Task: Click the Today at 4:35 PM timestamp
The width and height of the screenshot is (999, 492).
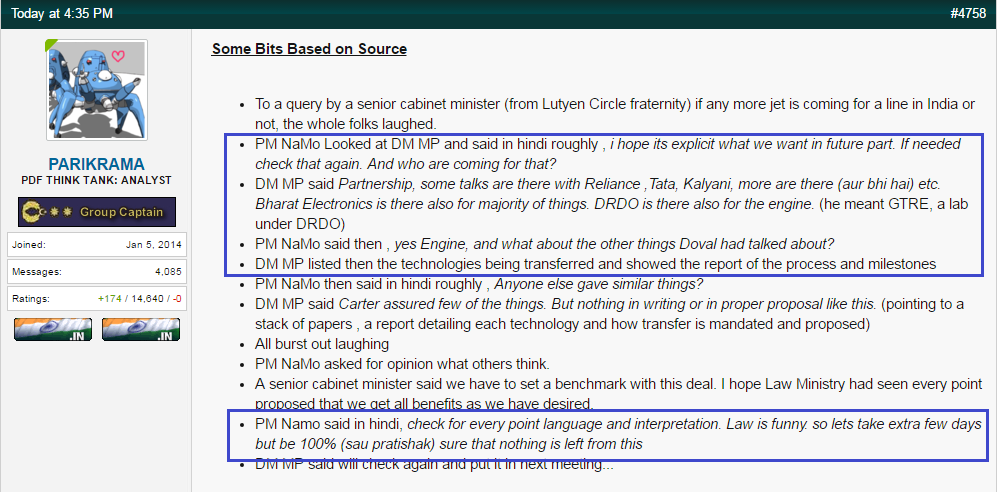Action: [62, 13]
